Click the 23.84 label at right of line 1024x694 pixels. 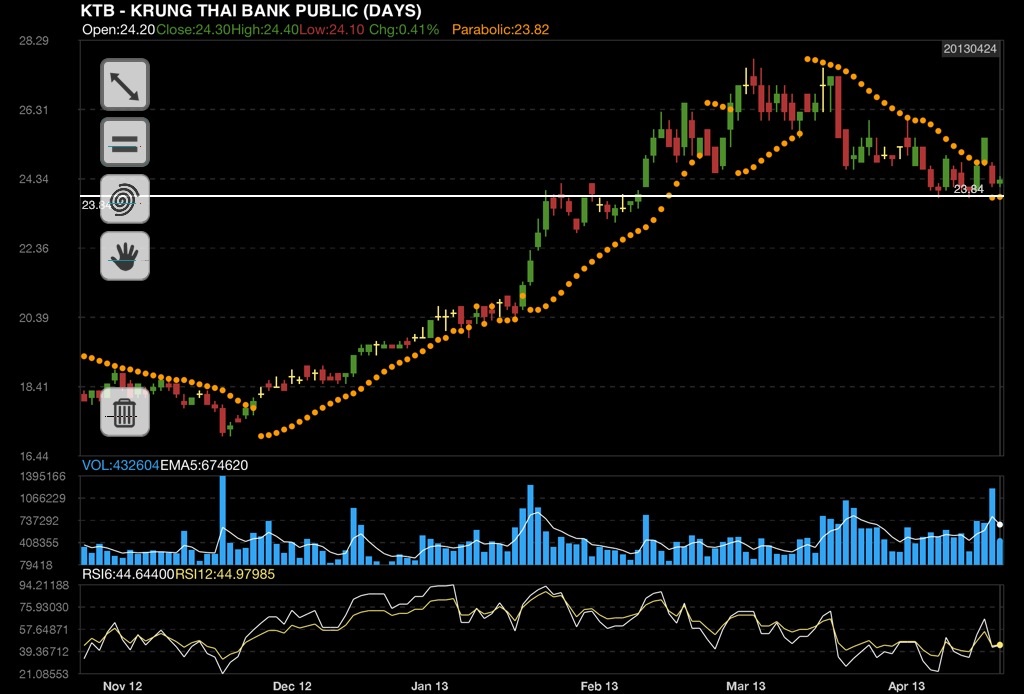[968, 189]
